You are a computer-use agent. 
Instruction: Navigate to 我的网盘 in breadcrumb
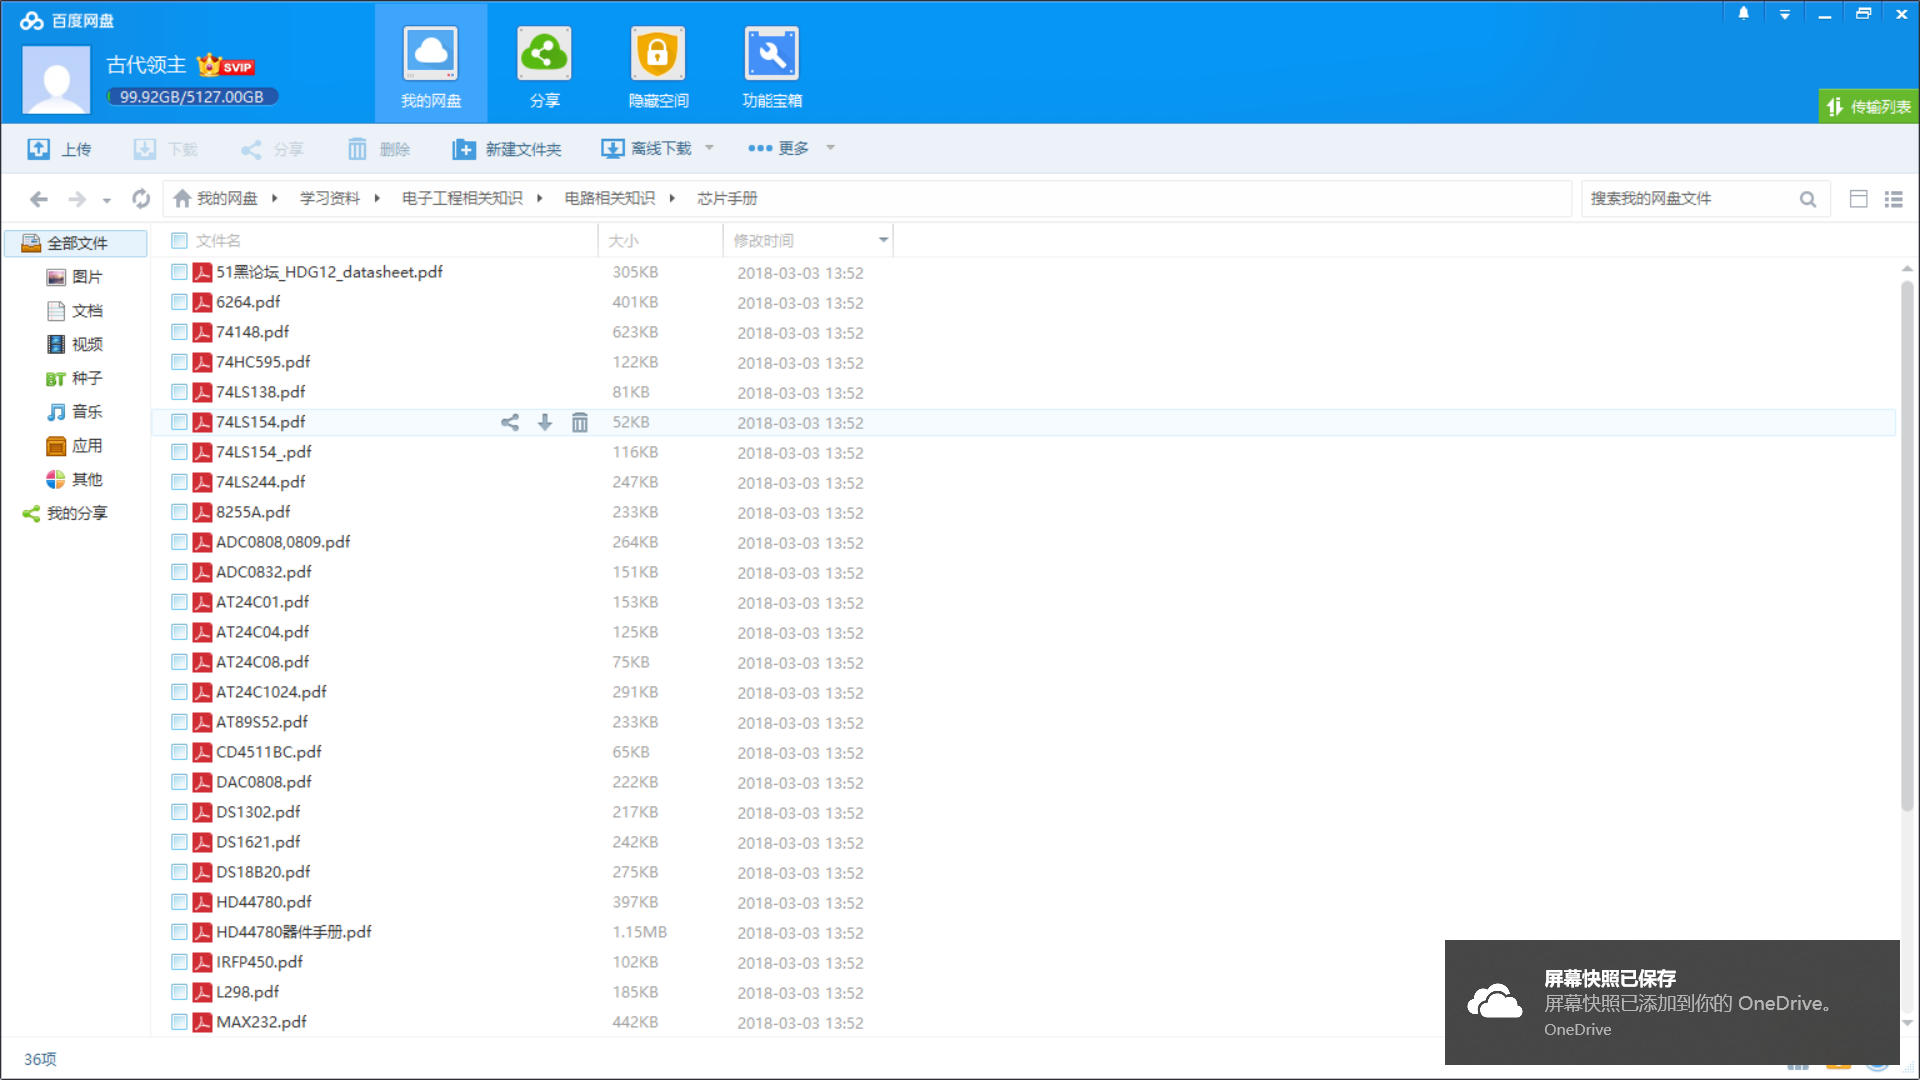(x=215, y=198)
